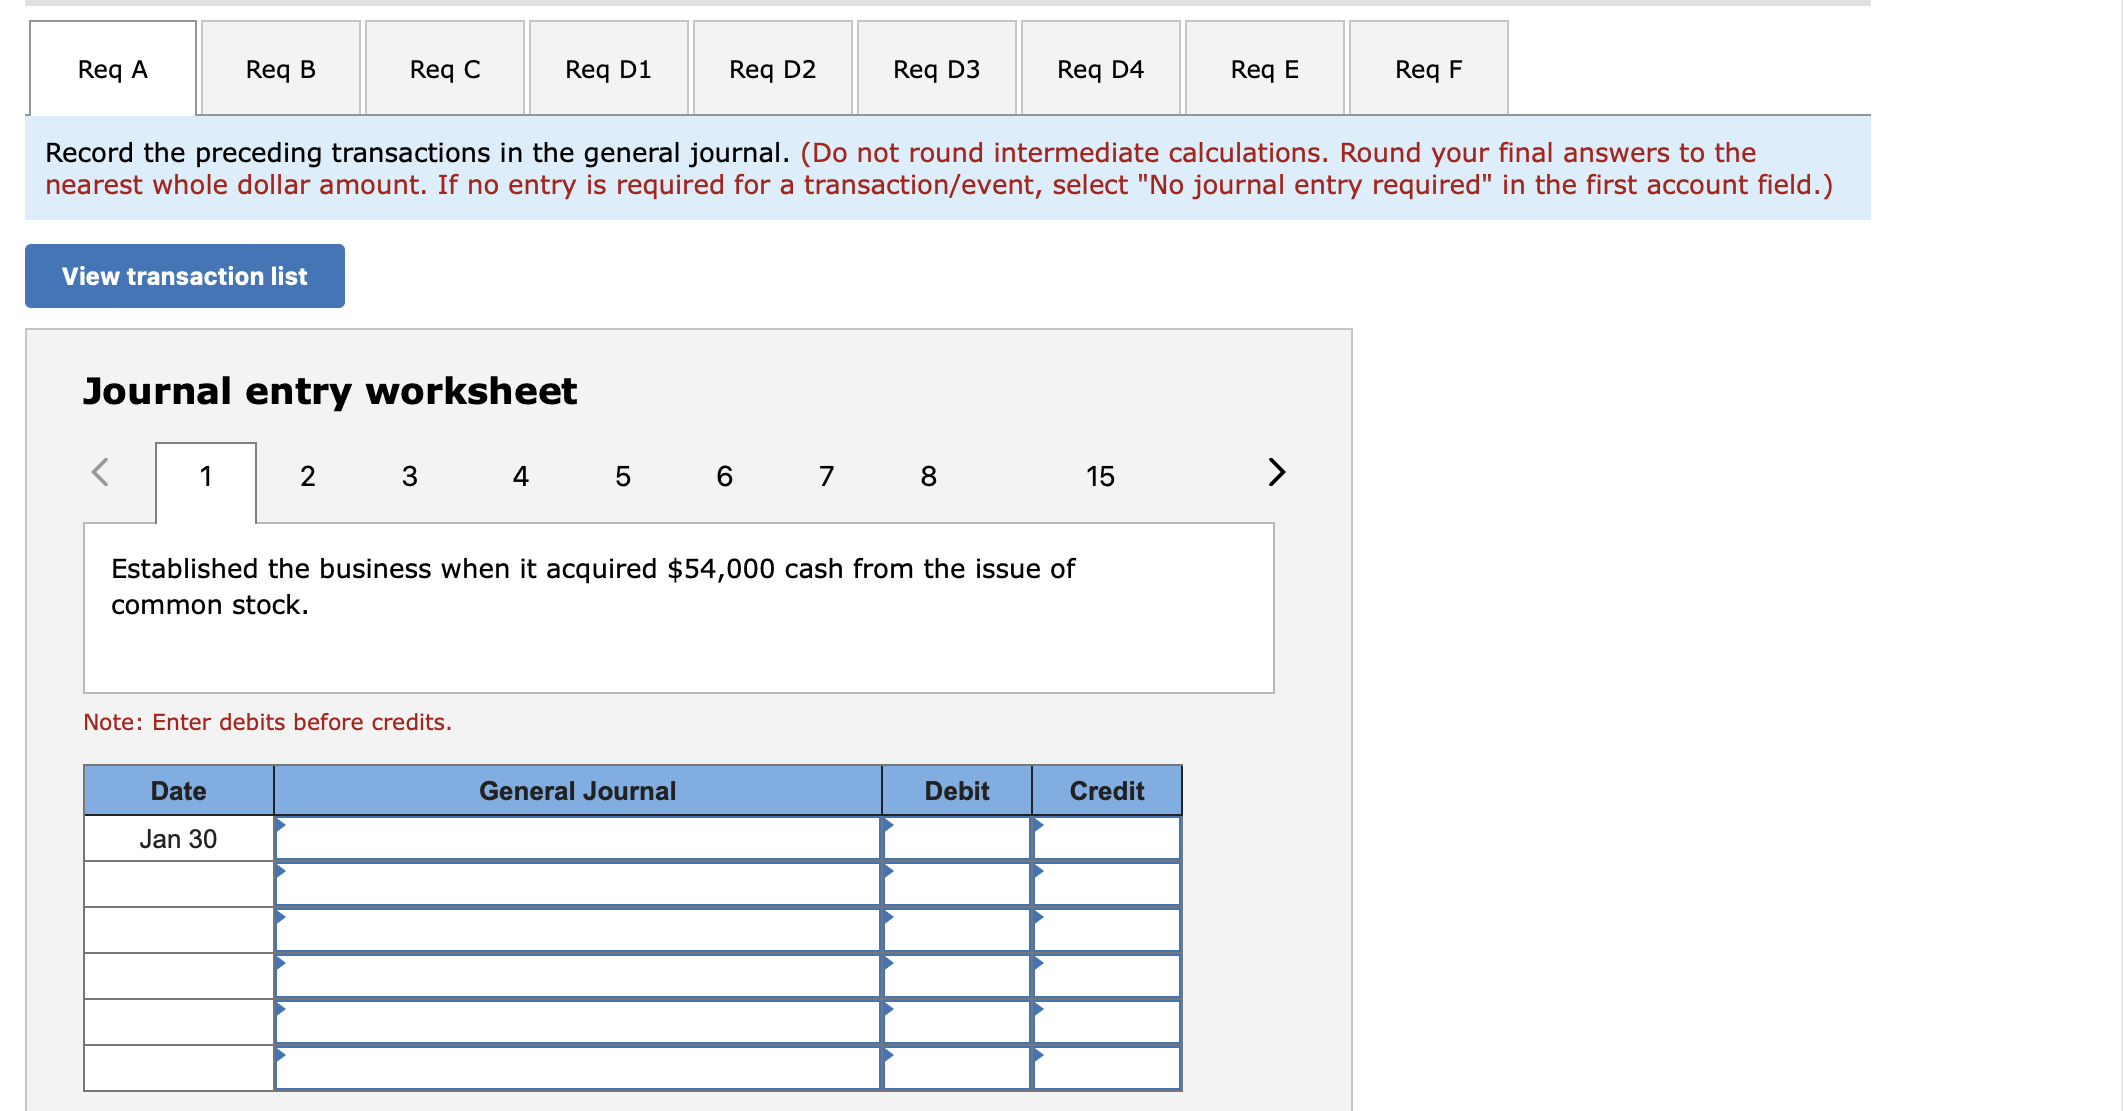The width and height of the screenshot is (2123, 1111).
Task: Click the next entry right arrow
Action: (x=1276, y=472)
